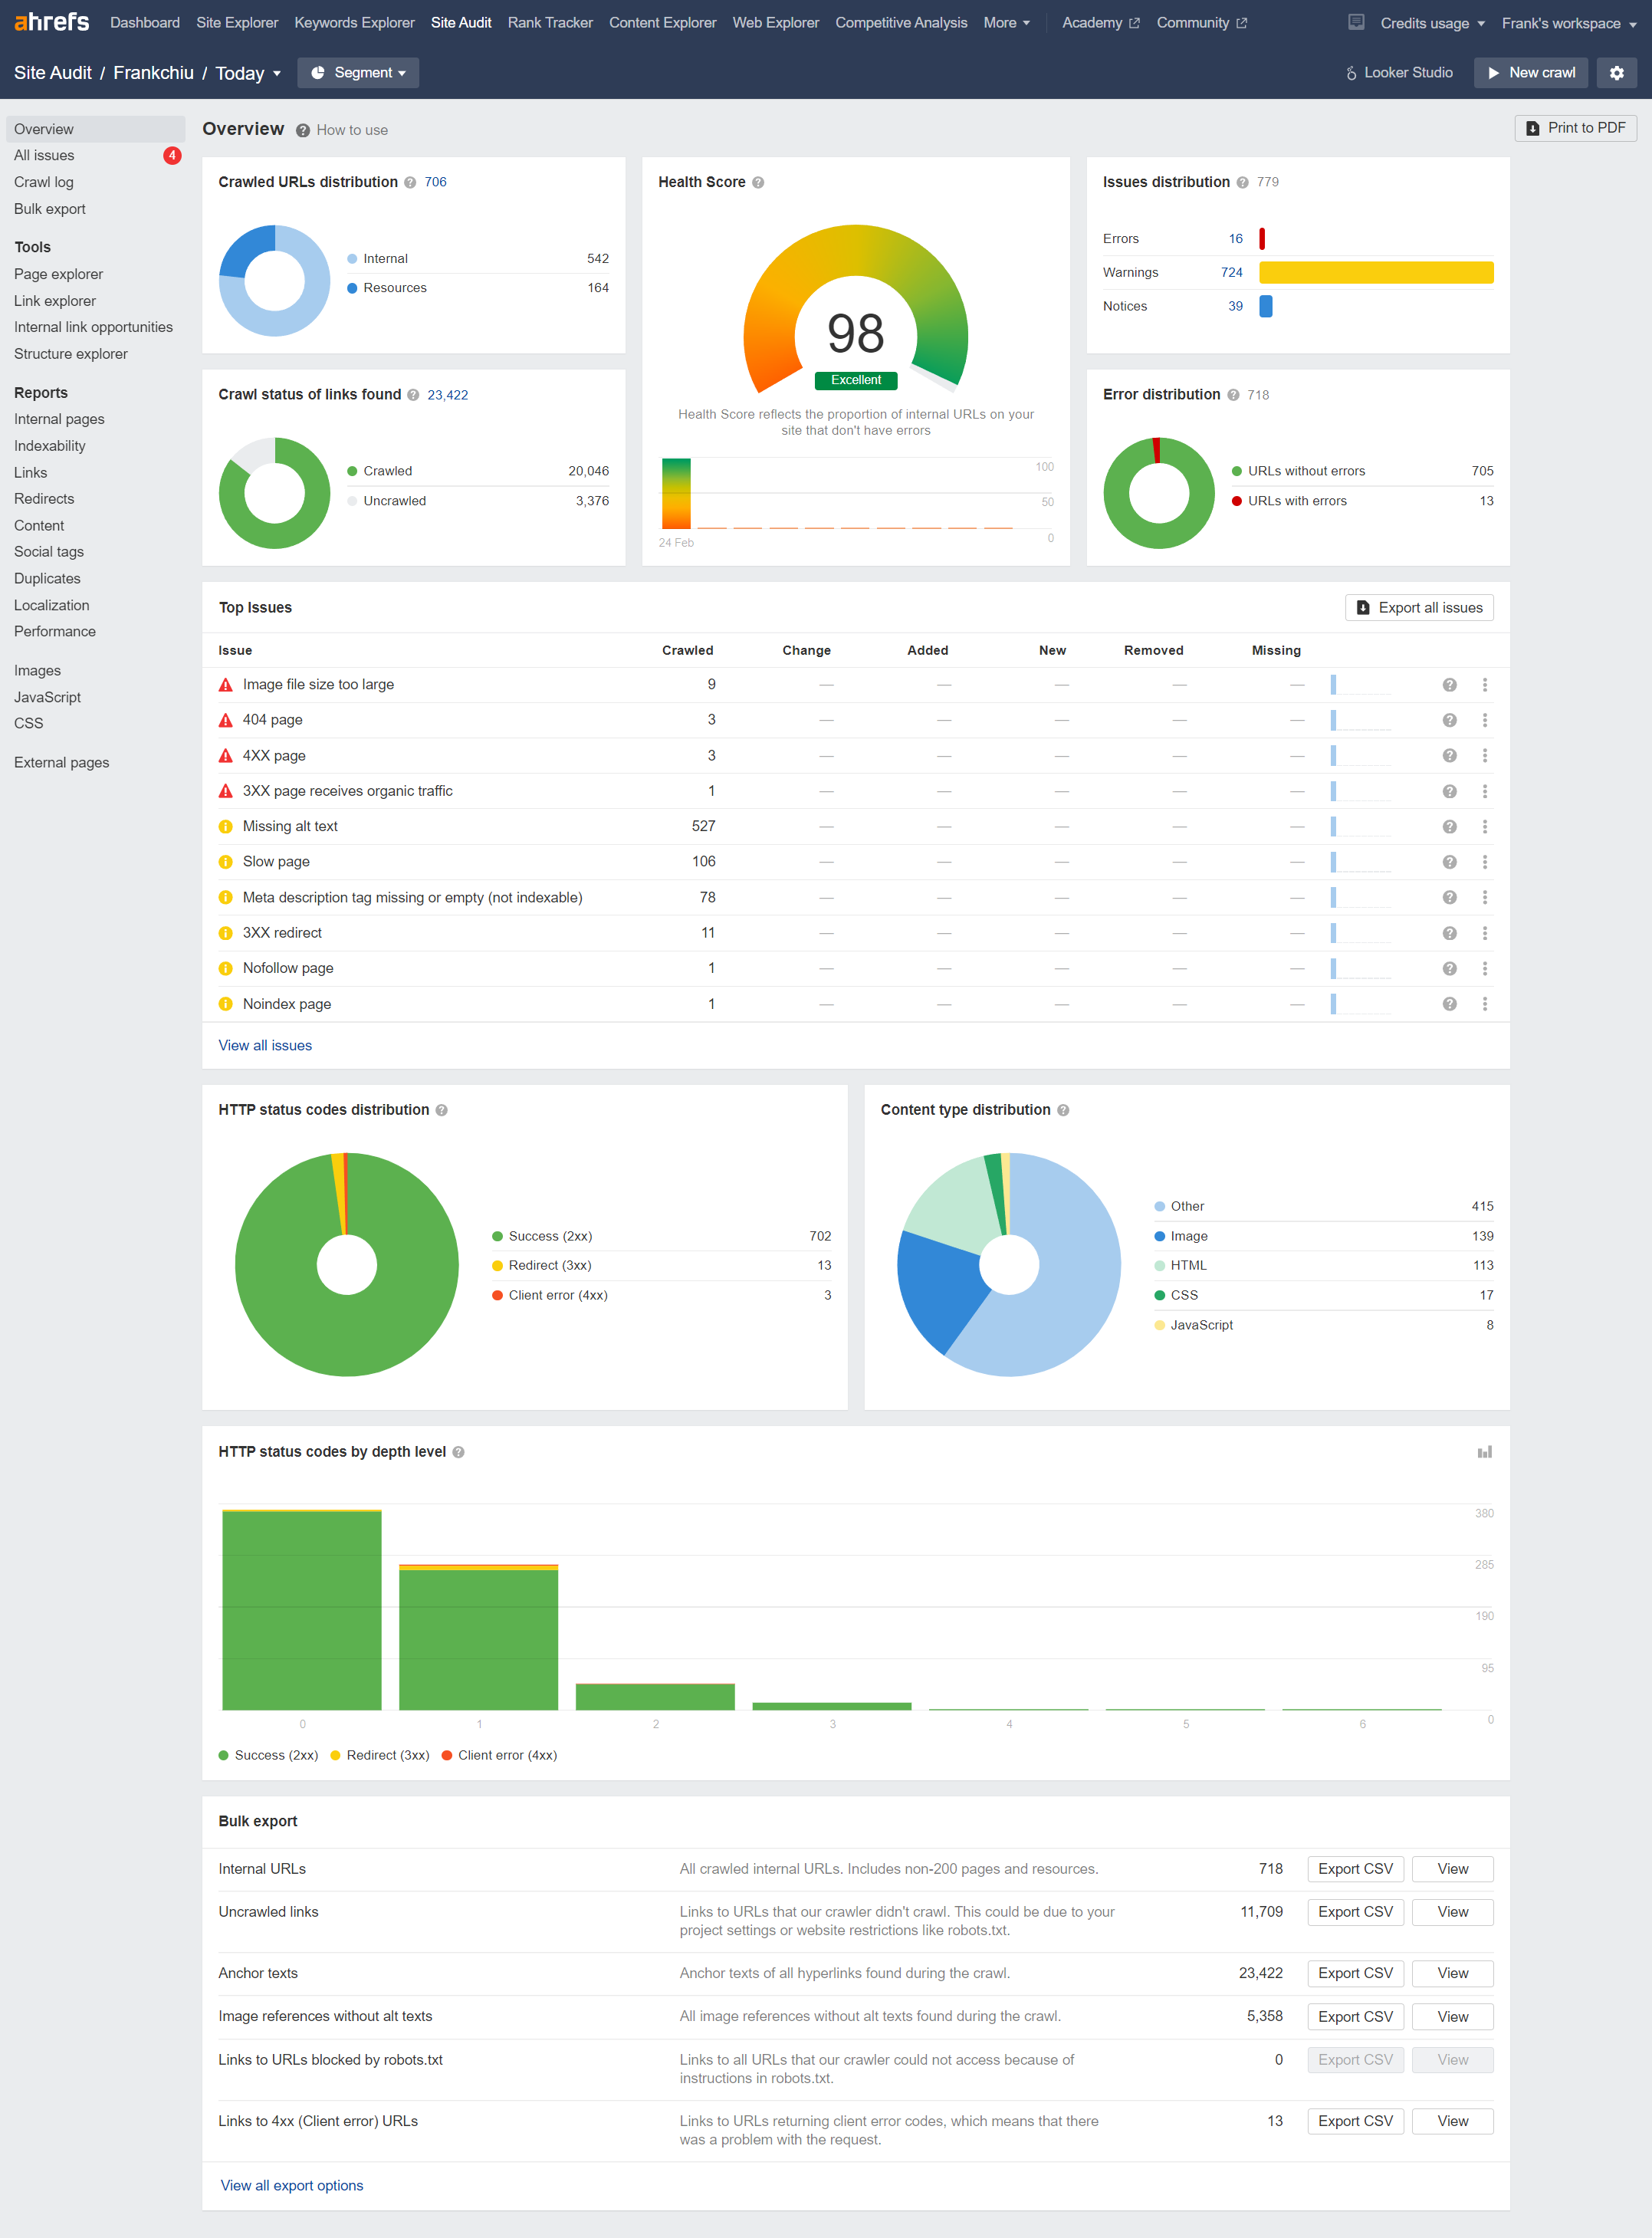
Task: Toggle the Client error (4xx) legend in the depth chart
Action: pyautogui.click(x=499, y=1755)
